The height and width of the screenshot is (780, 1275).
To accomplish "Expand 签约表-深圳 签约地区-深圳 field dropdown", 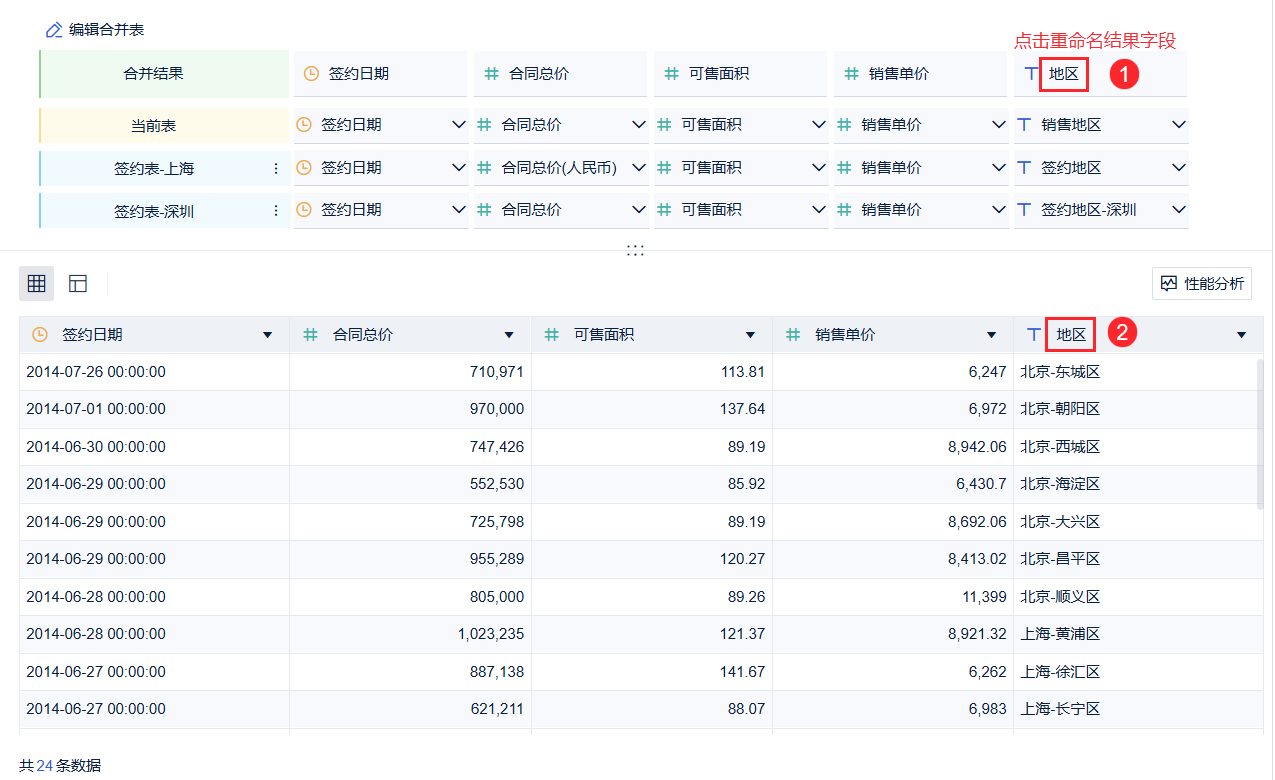I will pyautogui.click(x=1179, y=210).
